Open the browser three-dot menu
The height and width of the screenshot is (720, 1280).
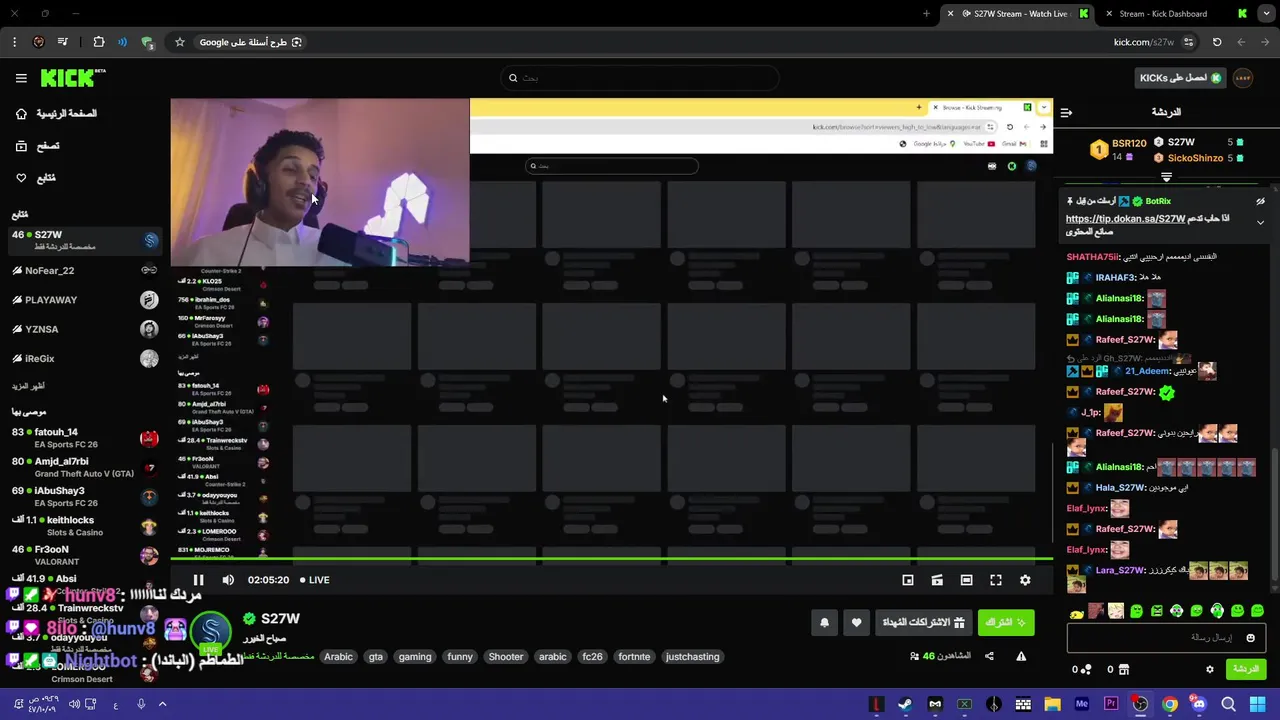click(14, 42)
